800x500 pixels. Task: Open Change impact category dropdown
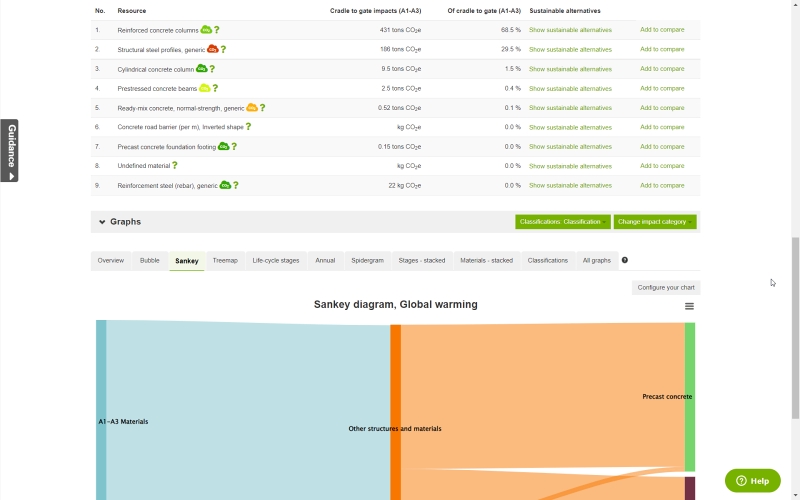click(655, 222)
